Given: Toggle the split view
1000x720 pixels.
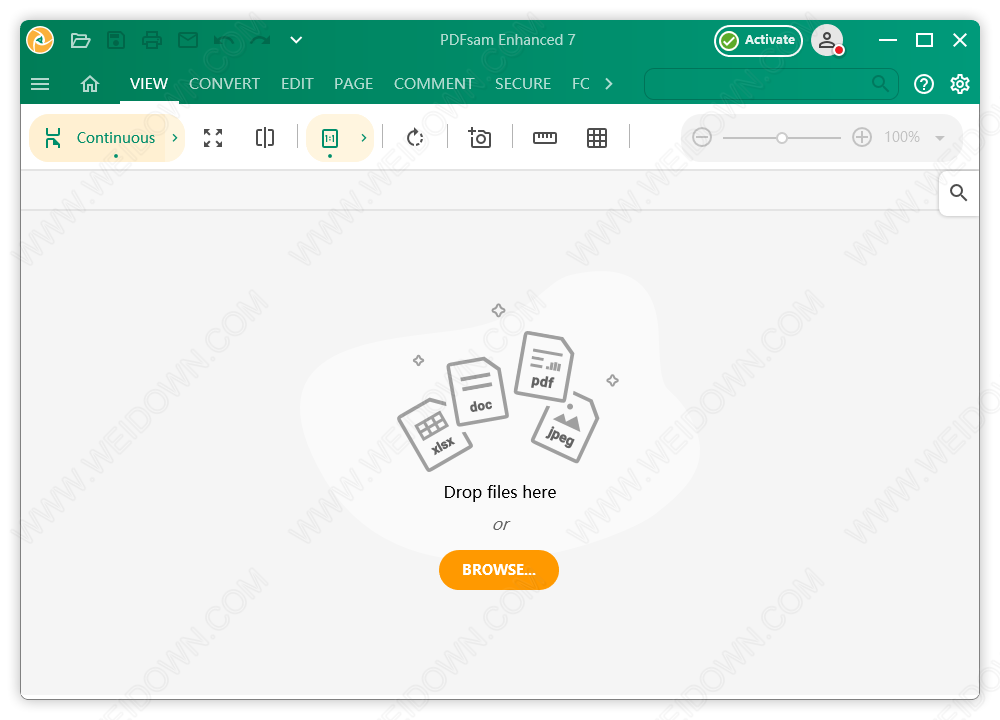Looking at the screenshot, I should point(265,138).
